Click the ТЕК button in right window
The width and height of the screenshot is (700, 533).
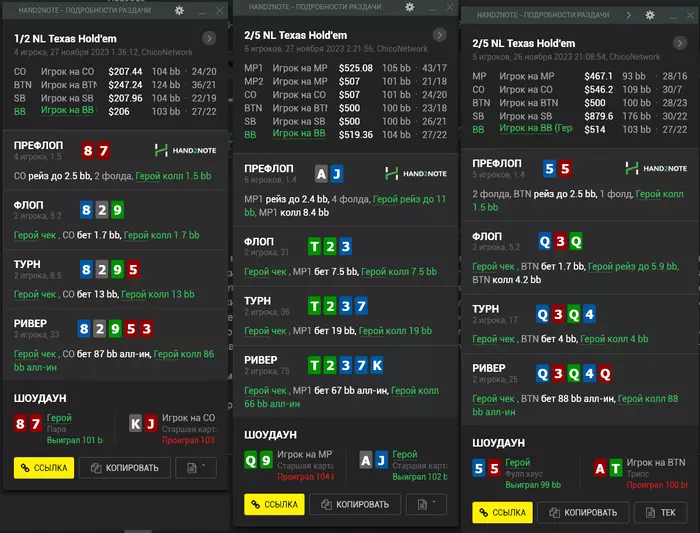(x=661, y=512)
